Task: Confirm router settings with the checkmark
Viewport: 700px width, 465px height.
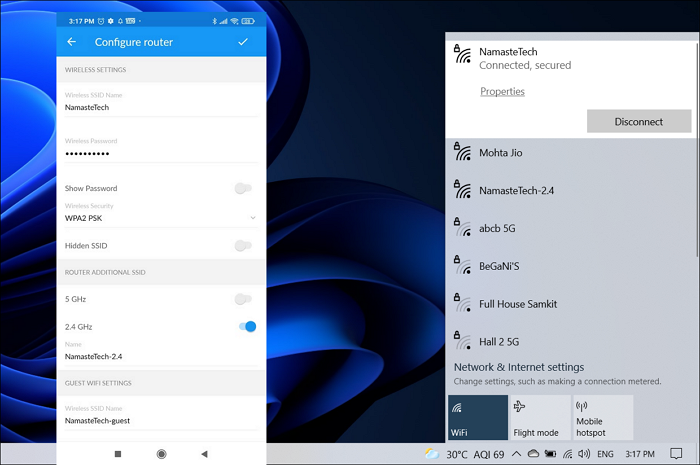Action: point(243,42)
